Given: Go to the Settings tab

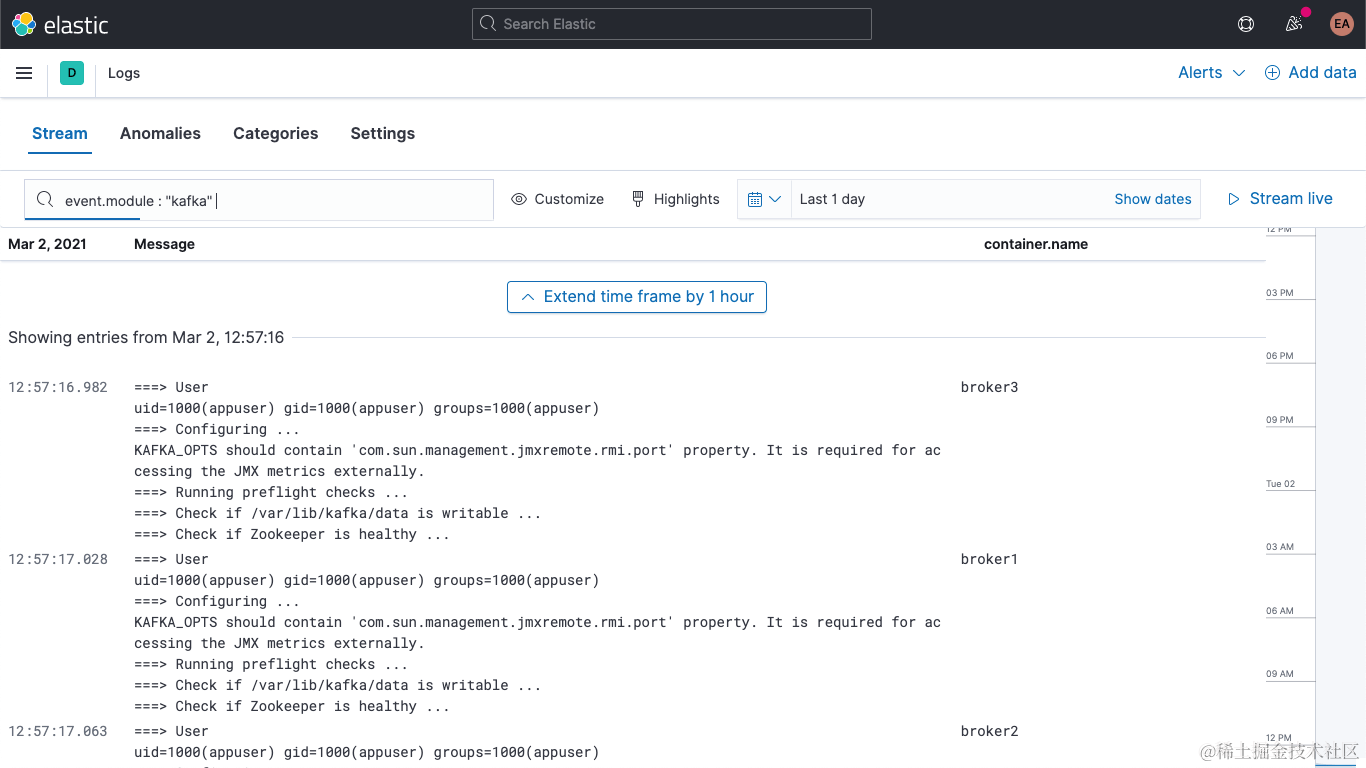Looking at the screenshot, I should click(x=383, y=133).
